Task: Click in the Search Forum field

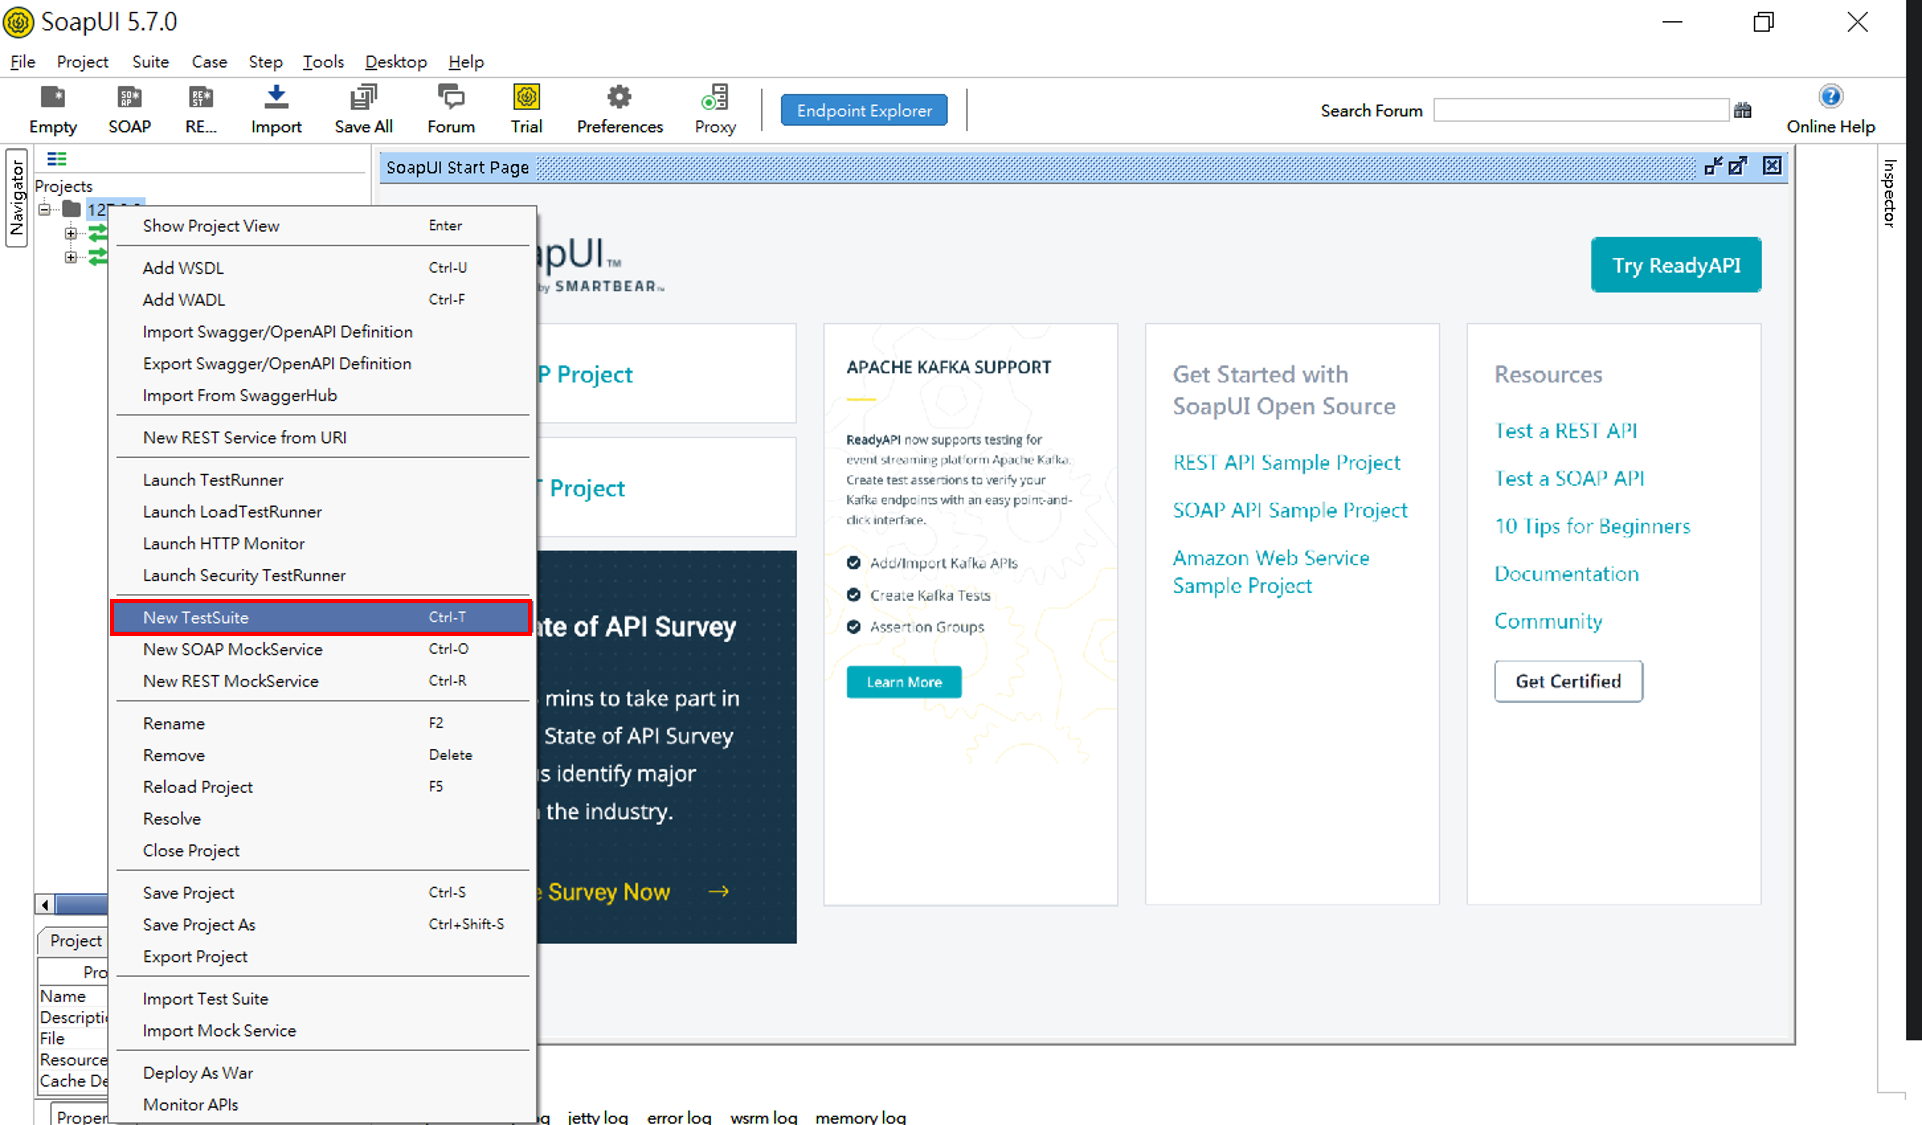Action: (x=1580, y=110)
